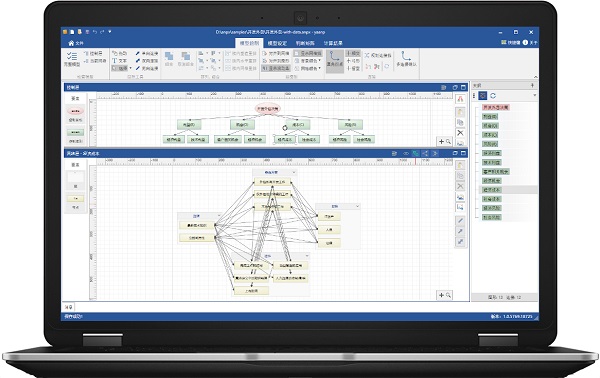Toggle the highlighted grid display option in ribbon
Screen dimensions: 600x378
308,53
